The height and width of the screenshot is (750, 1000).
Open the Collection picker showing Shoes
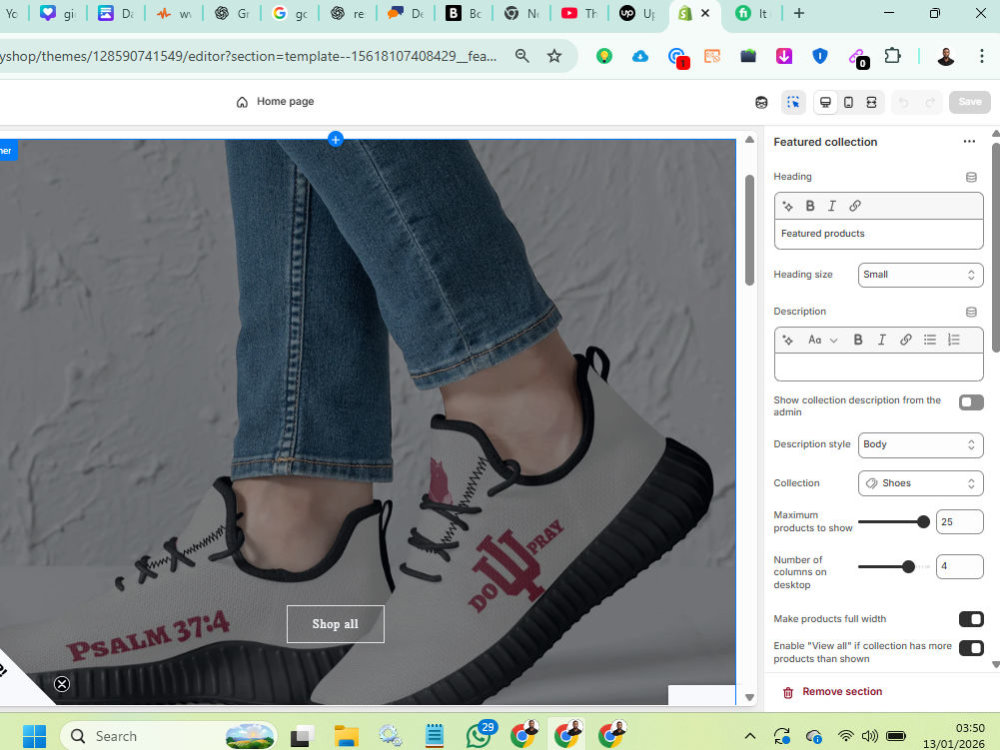(920, 483)
